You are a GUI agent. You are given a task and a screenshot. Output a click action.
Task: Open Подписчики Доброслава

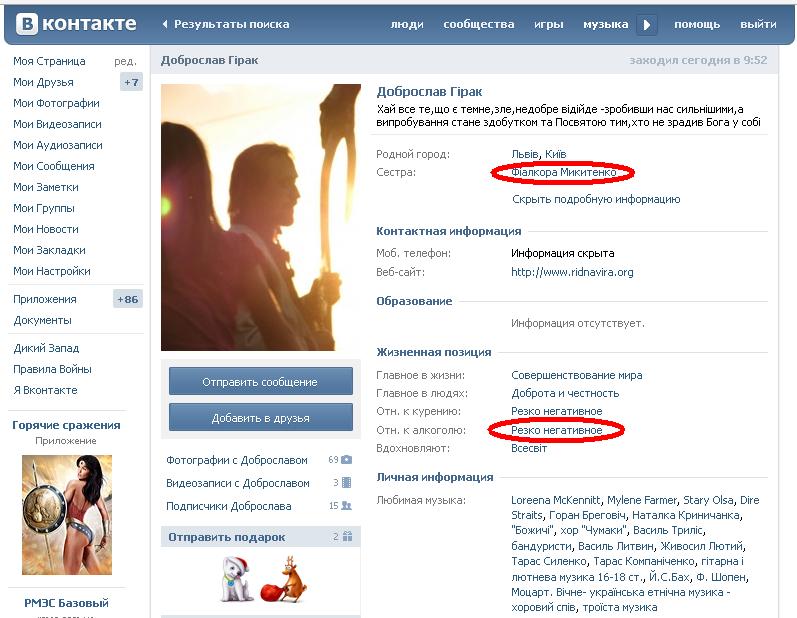click(229, 506)
